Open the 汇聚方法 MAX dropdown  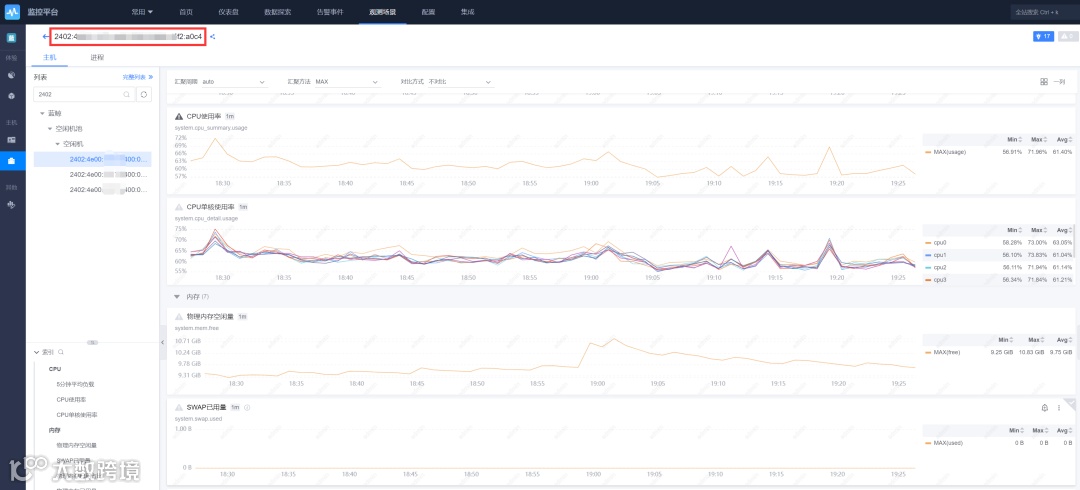[x=347, y=82]
